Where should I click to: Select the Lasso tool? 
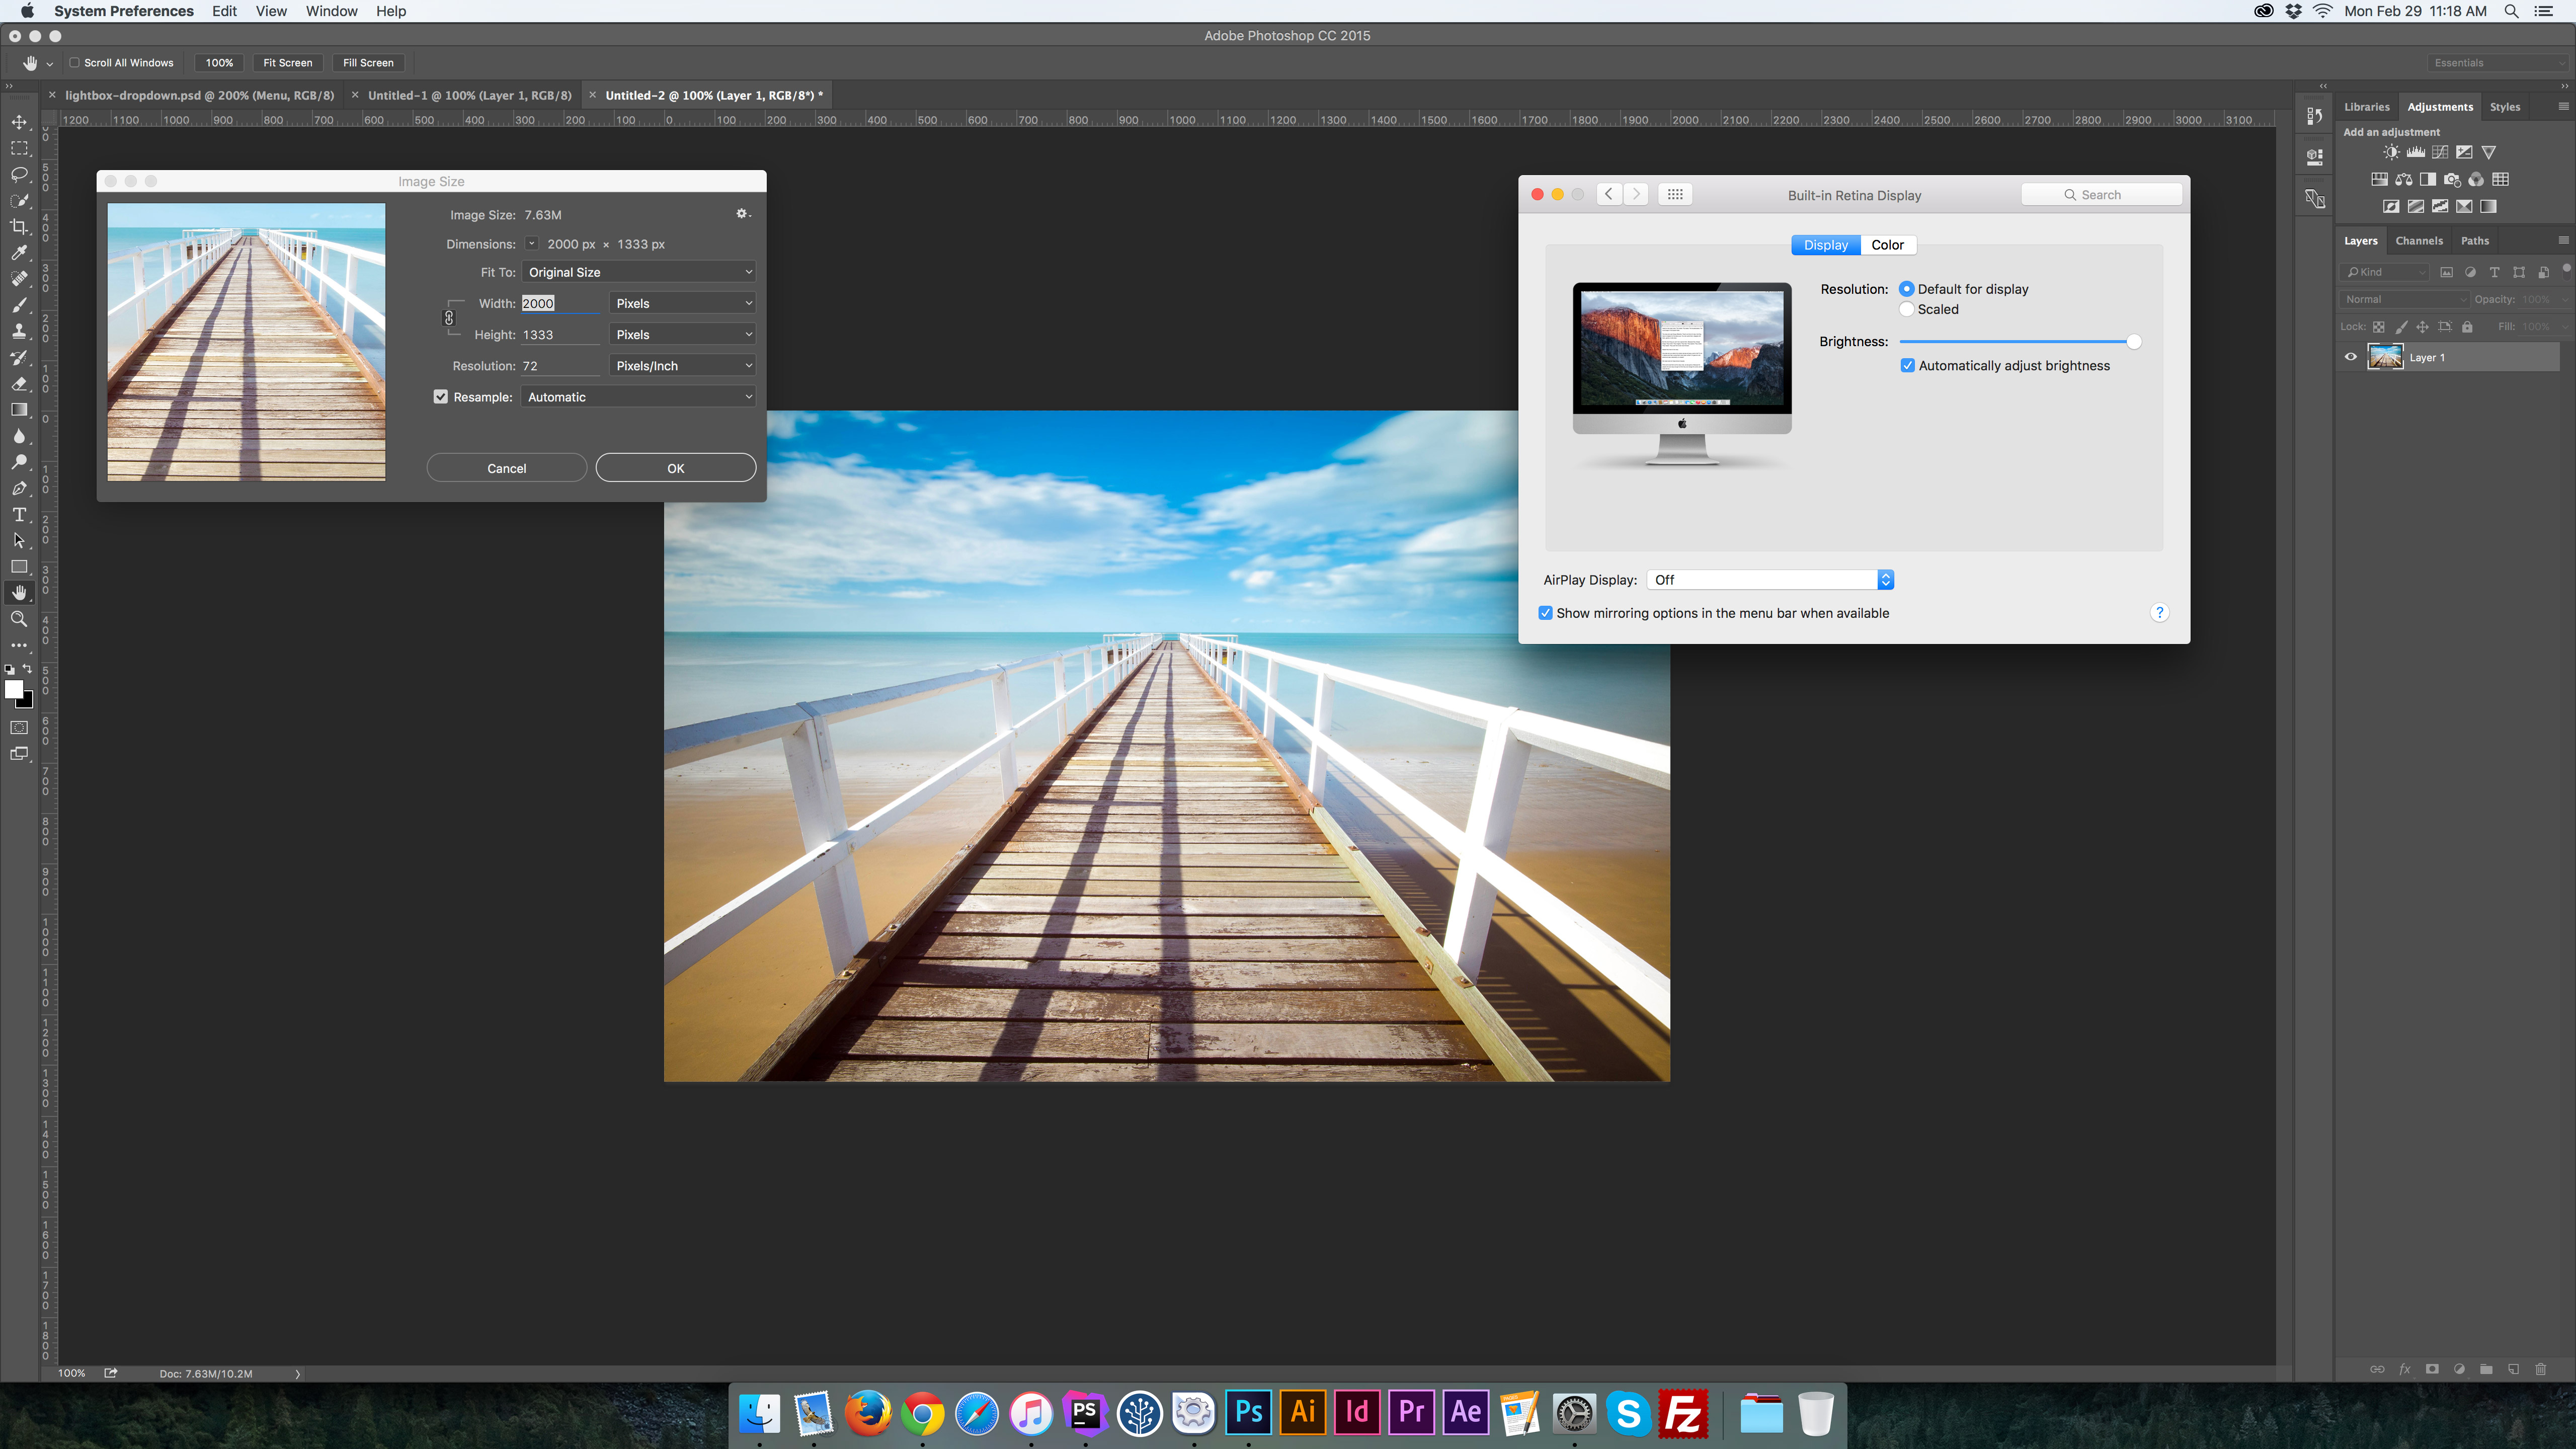pyautogui.click(x=19, y=174)
